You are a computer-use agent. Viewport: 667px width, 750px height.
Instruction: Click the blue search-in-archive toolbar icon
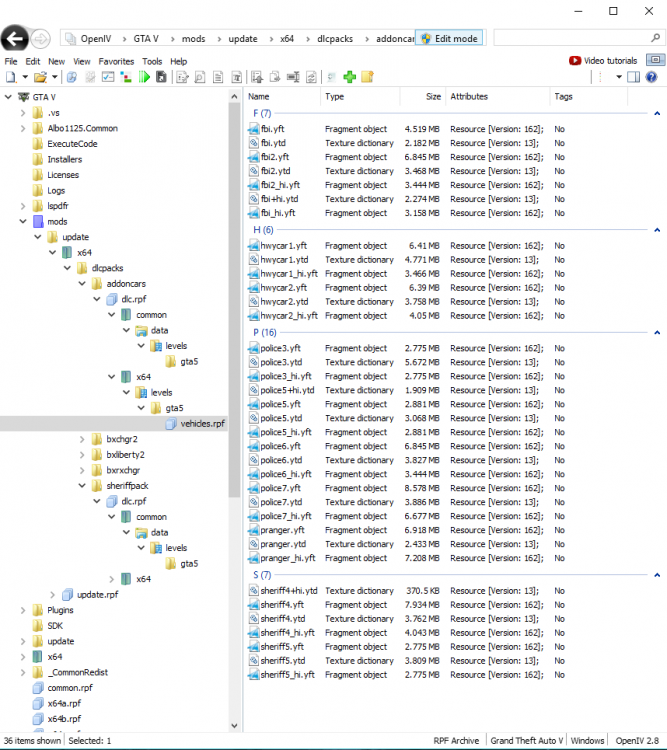coord(72,77)
